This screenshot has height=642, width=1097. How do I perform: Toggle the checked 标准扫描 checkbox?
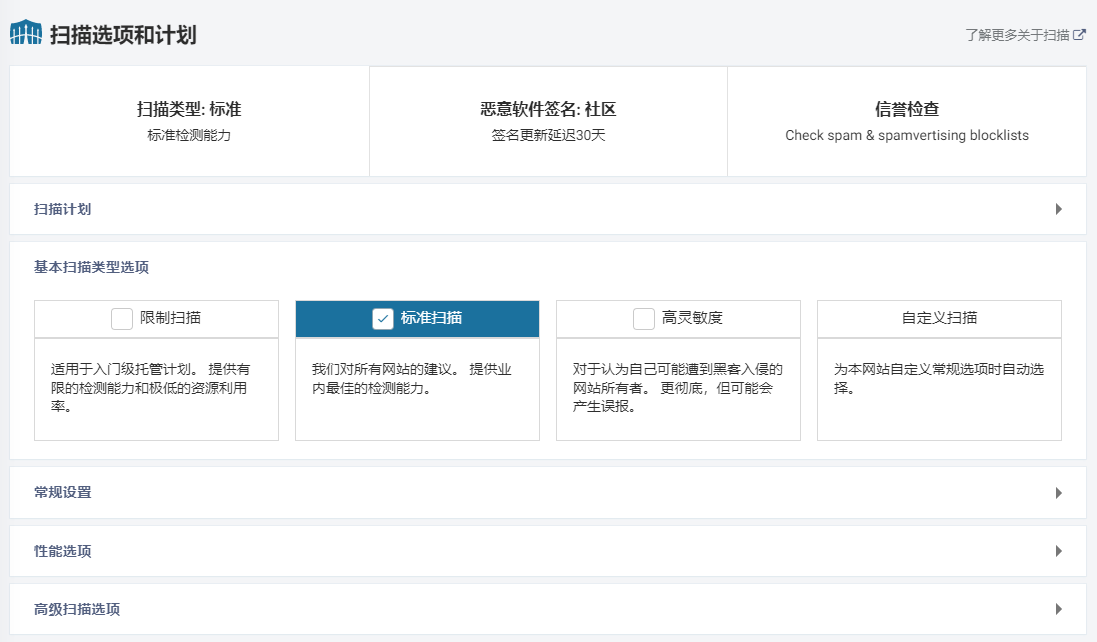click(x=382, y=319)
